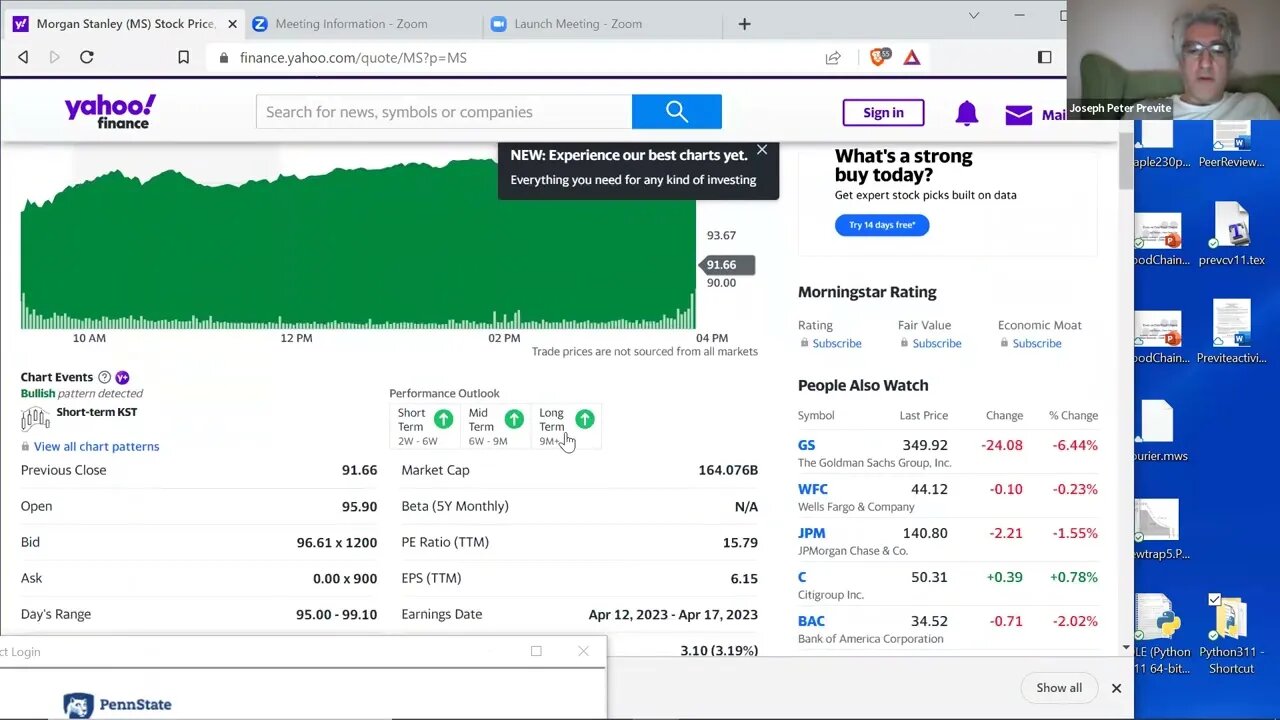
Task: Open the JPM ticker link
Action: pos(811,533)
